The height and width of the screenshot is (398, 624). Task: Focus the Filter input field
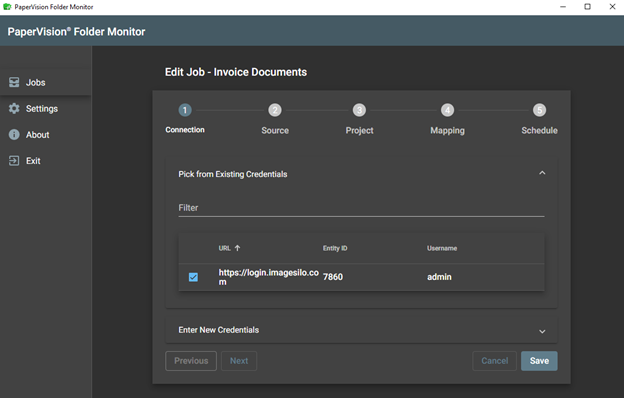click(361, 208)
